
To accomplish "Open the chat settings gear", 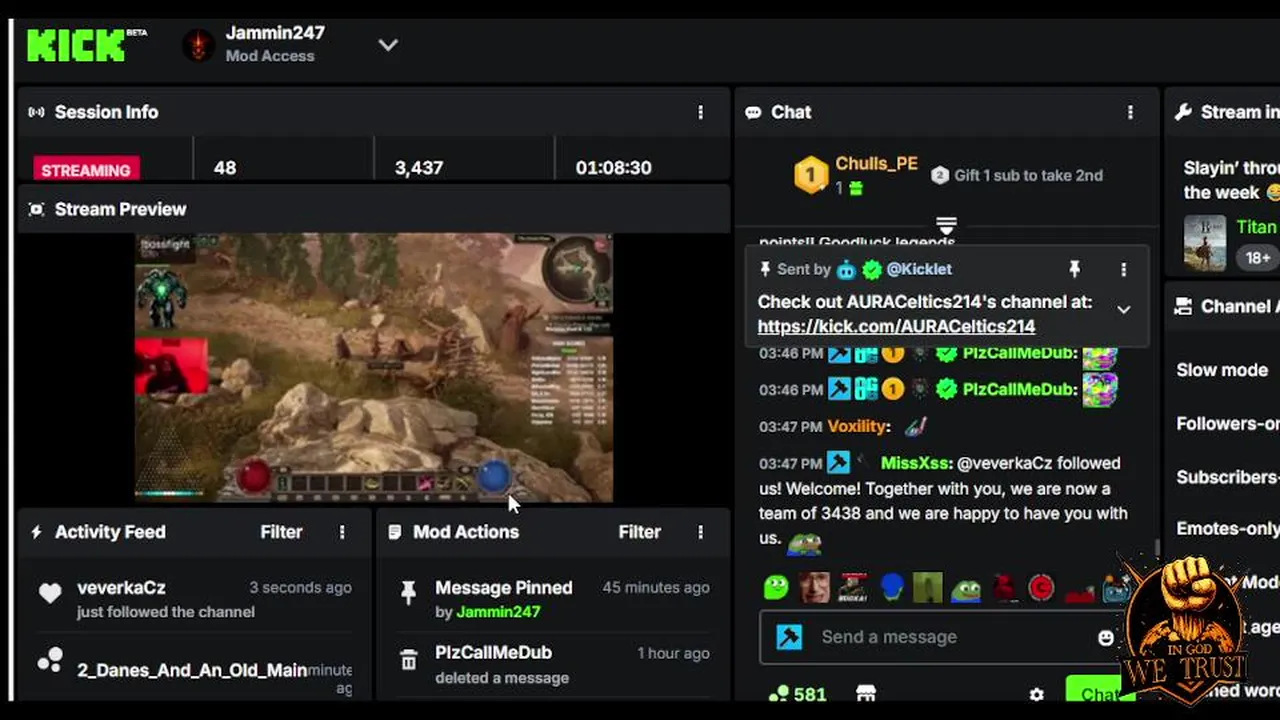I will [1036, 694].
